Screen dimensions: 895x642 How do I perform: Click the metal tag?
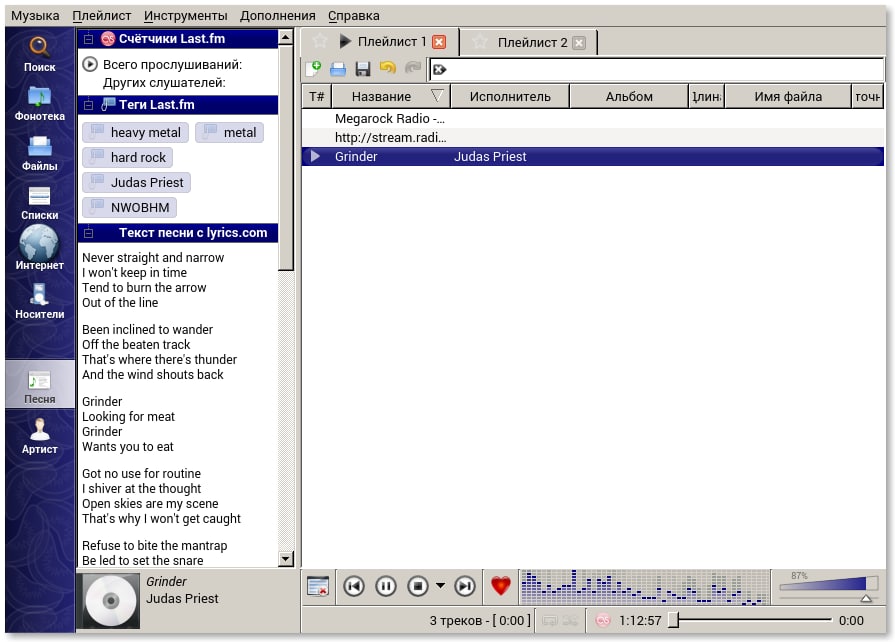tap(229, 132)
